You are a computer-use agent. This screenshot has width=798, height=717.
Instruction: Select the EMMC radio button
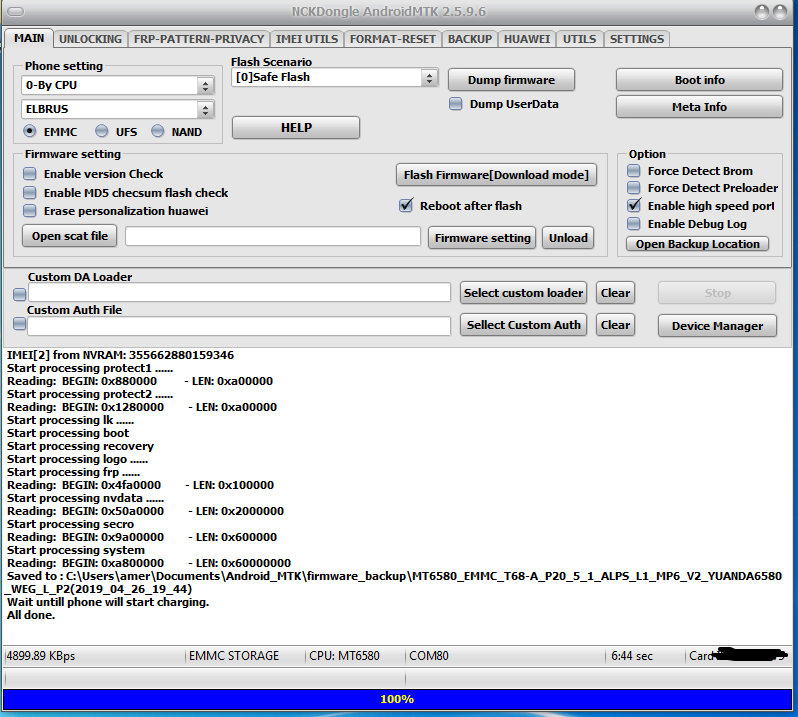(30, 131)
